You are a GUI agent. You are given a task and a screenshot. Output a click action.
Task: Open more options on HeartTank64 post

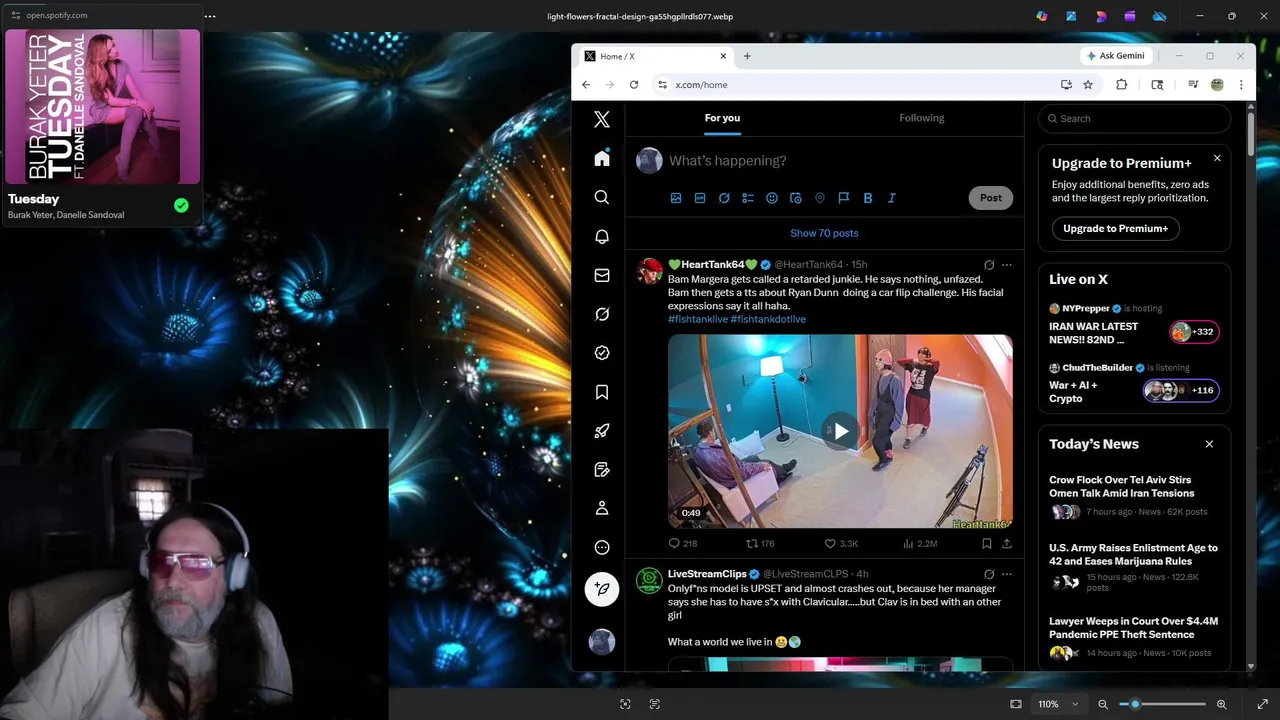pyautogui.click(x=1007, y=265)
